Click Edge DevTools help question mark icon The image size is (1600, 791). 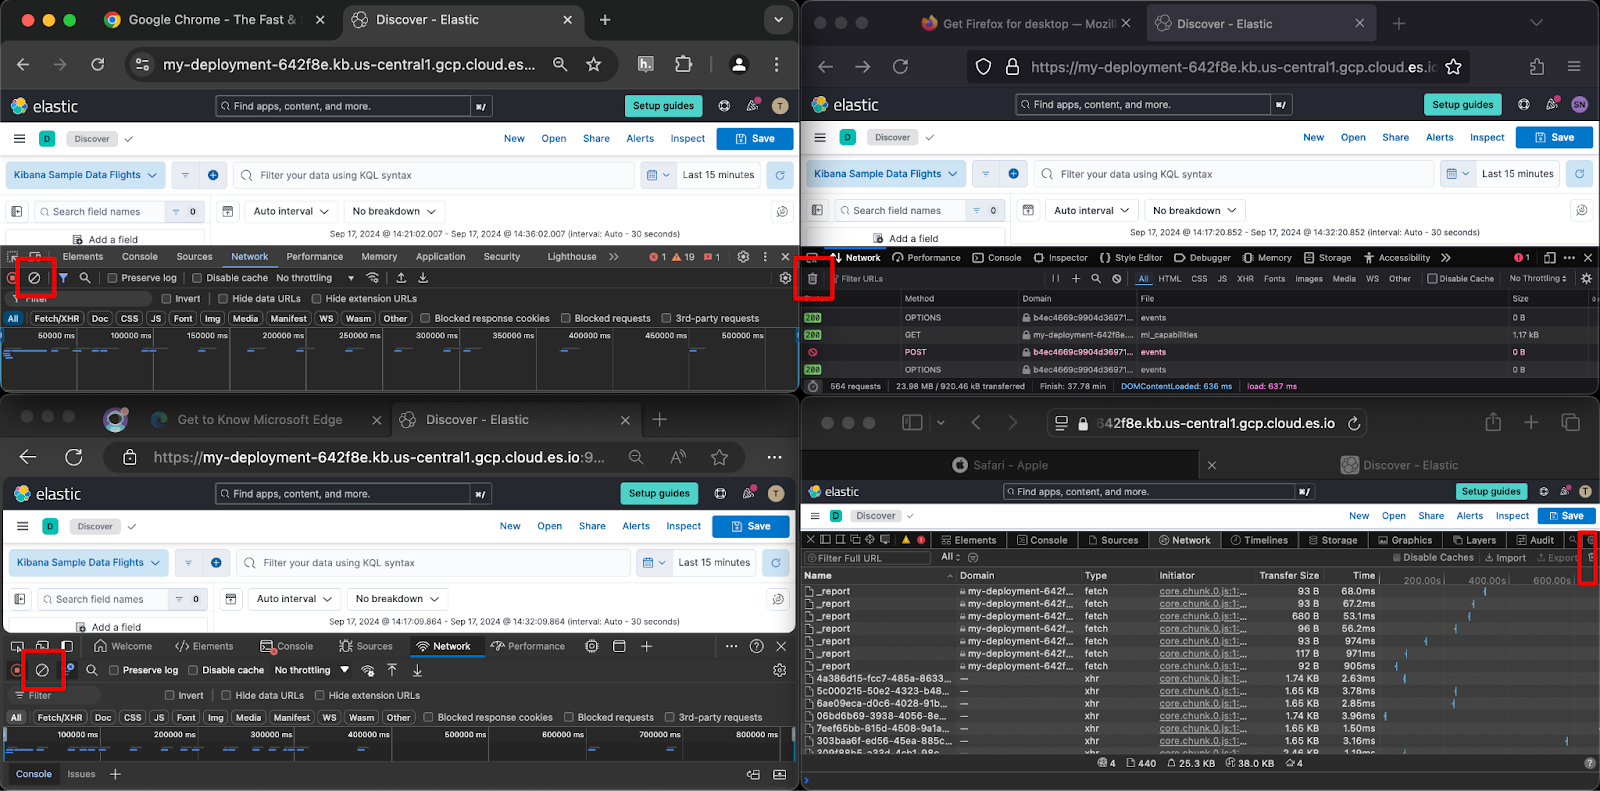[x=757, y=646]
